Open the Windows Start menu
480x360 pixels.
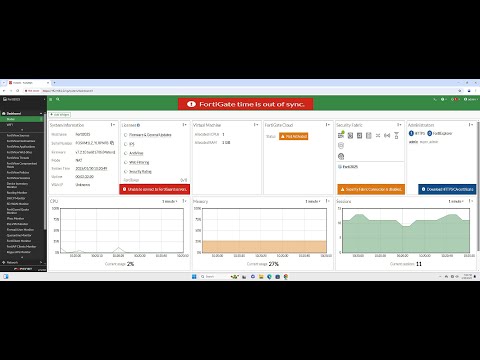click(194, 277)
